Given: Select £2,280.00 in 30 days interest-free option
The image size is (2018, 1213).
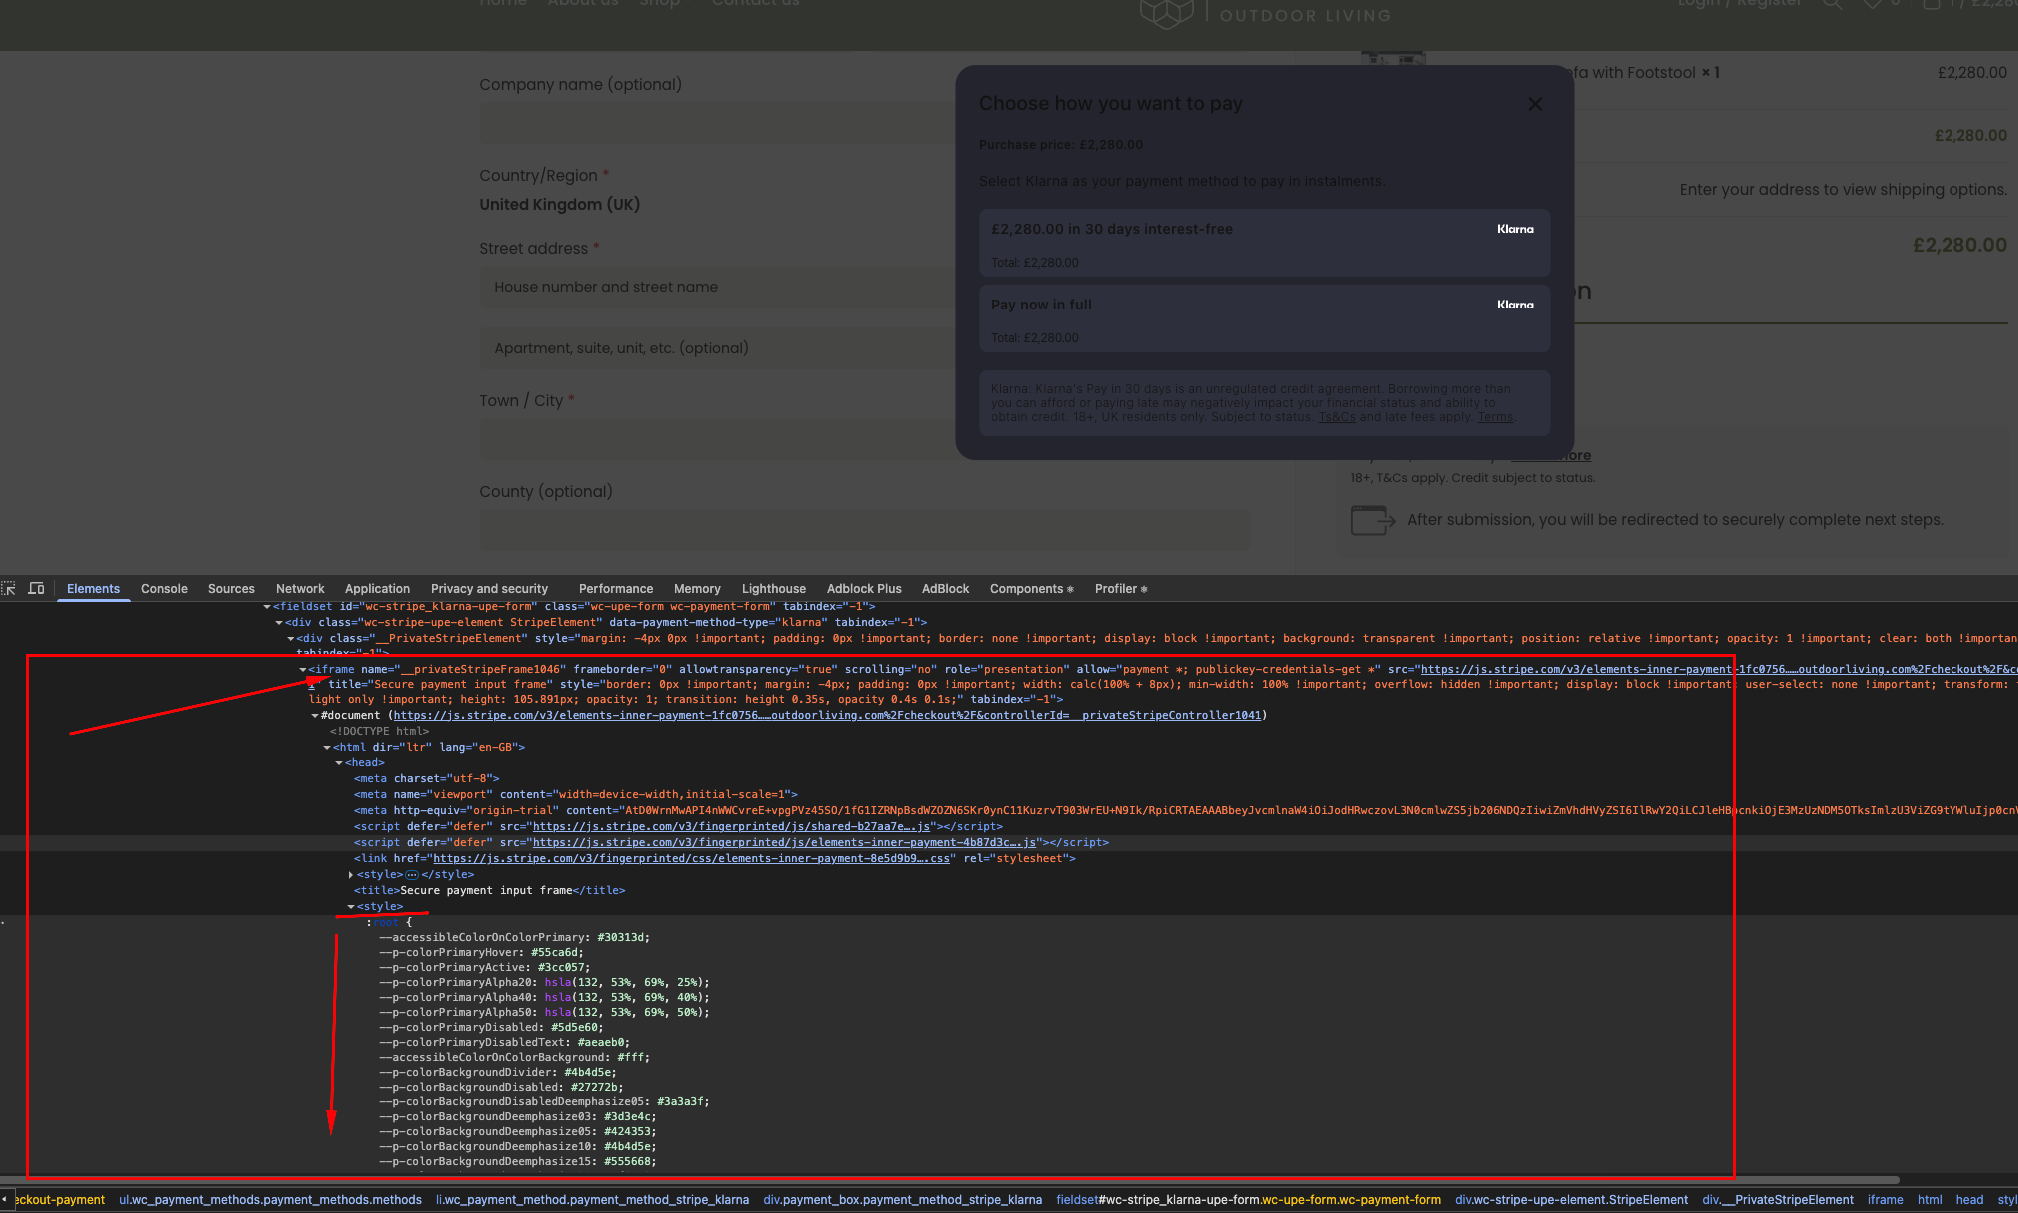Looking at the screenshot, I should [1264, 243].
